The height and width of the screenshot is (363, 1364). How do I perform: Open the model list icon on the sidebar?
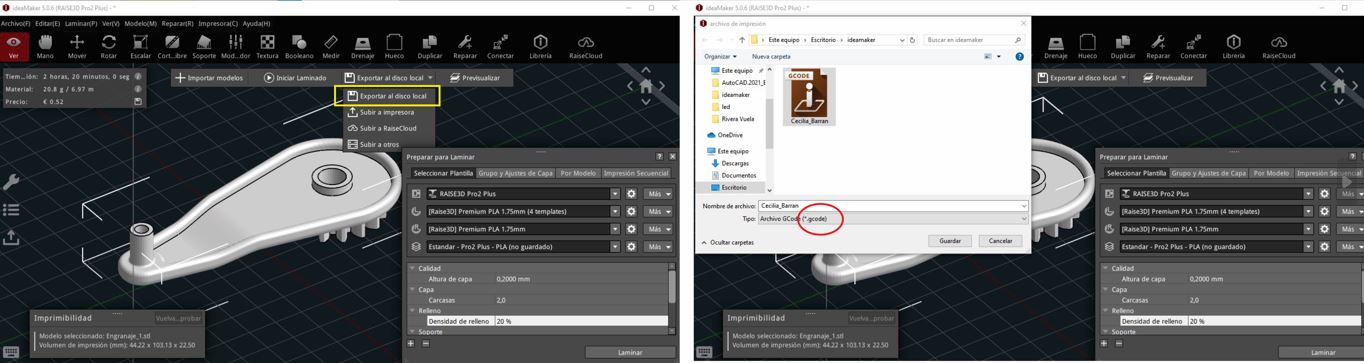tap(11, 209)
